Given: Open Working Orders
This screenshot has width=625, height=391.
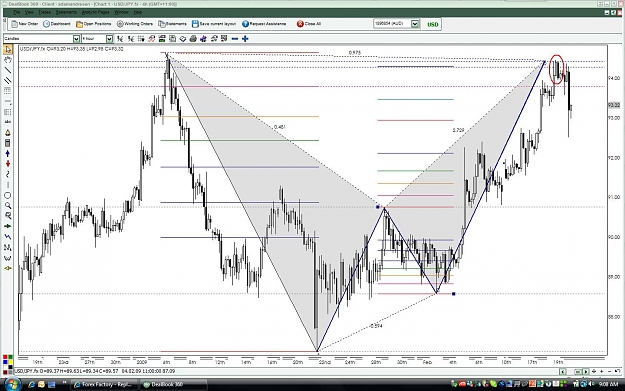Looking at the screenshot, I should pyautogui.click(x=135, y=24).
